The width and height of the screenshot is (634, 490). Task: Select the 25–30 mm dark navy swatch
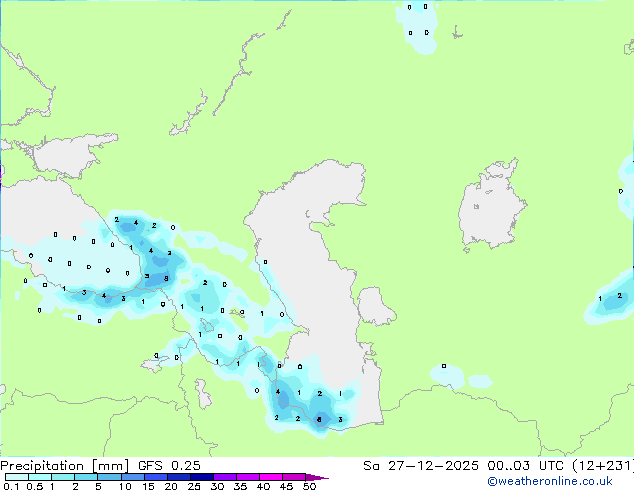(x=202, y=477)
